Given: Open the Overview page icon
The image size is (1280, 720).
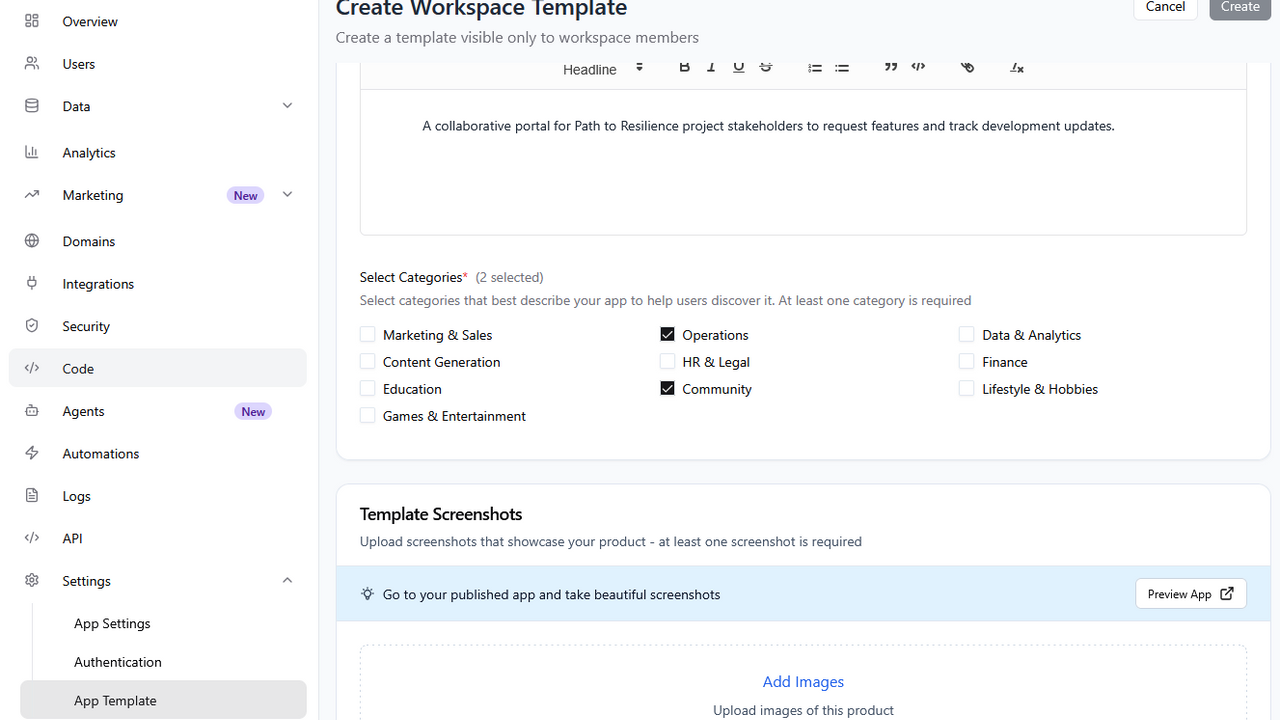Looking at the screenshot, I should click(32, 21).
